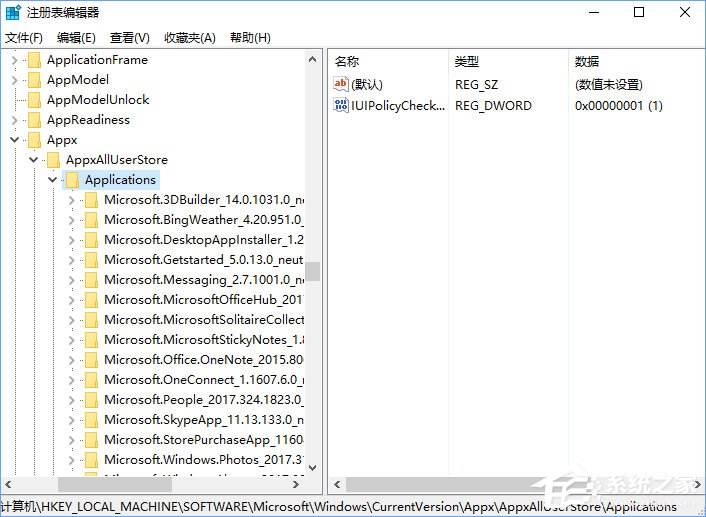
Task: Click the Microsoft.StorePurchaseApp folder icon
Action: 91,440
